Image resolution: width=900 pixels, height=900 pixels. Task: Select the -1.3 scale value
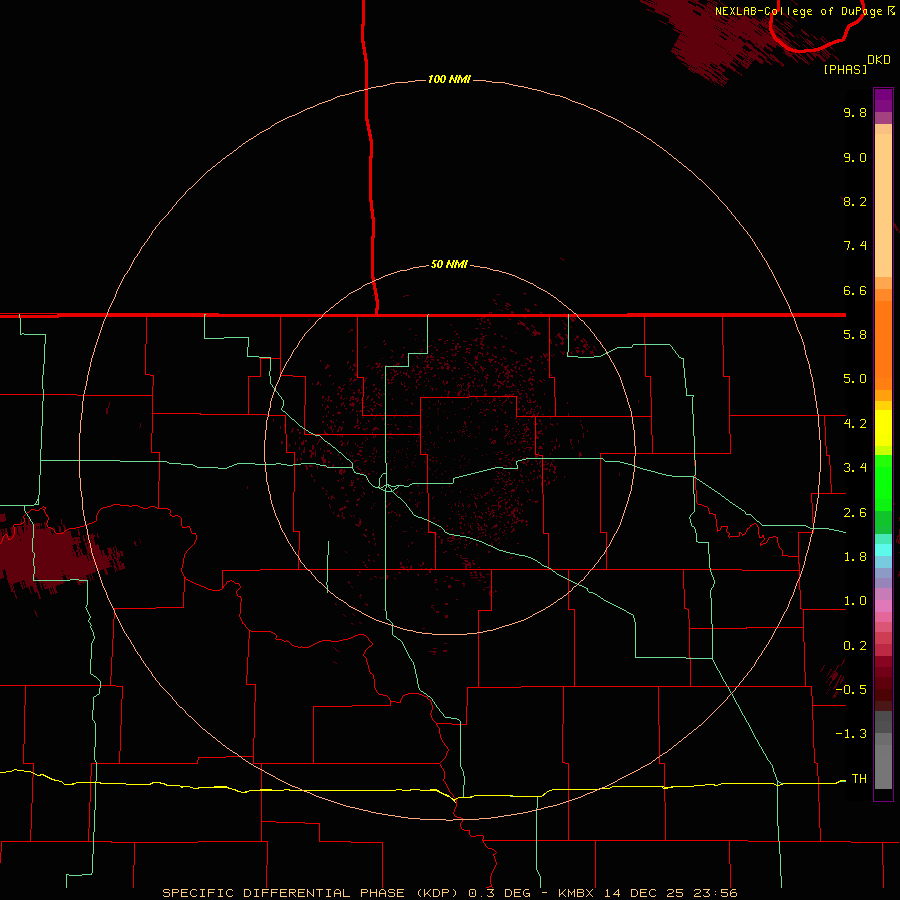851,734
